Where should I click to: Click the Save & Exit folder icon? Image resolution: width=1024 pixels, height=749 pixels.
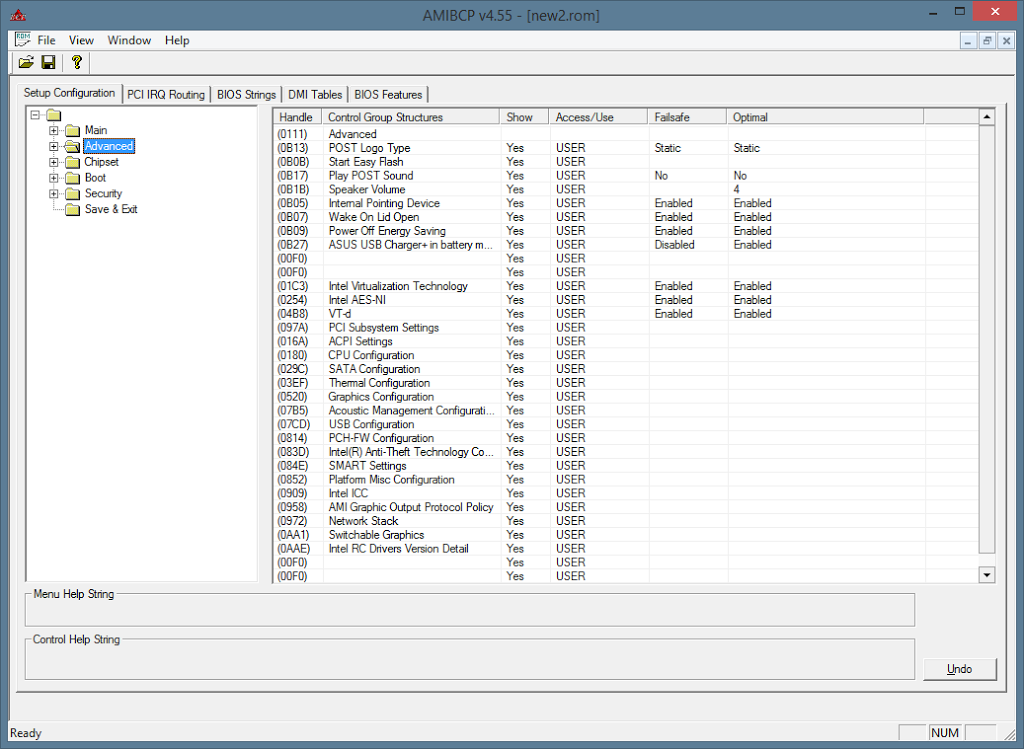point(72,209)
